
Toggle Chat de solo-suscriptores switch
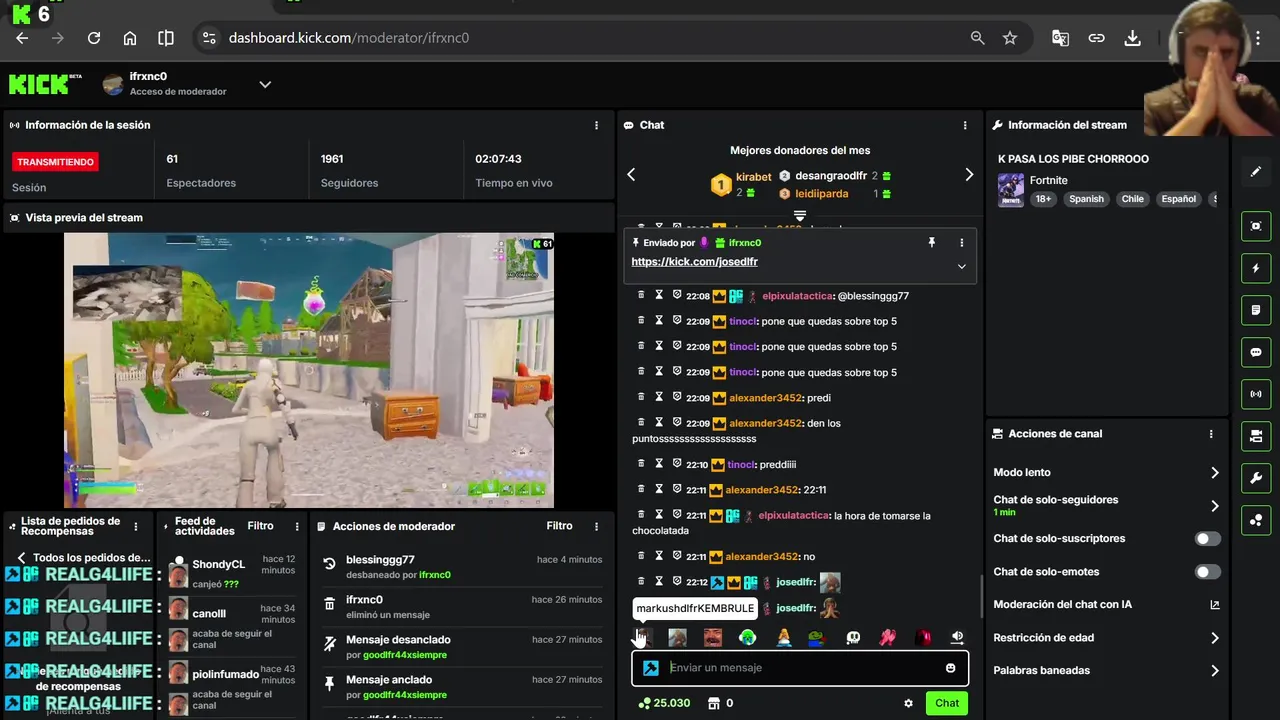coord(1207,539)
